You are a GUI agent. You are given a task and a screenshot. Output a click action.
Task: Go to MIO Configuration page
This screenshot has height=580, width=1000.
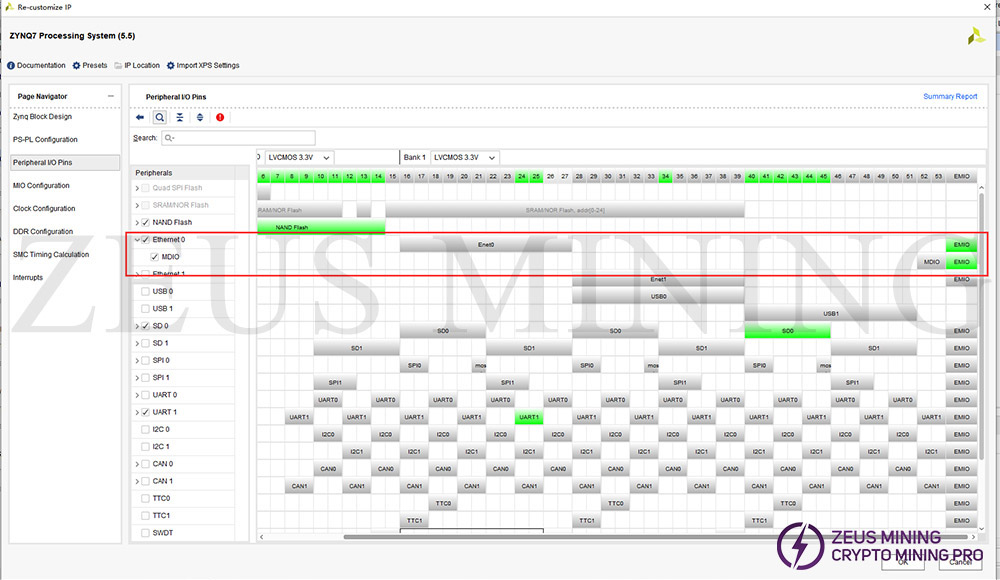41,186
